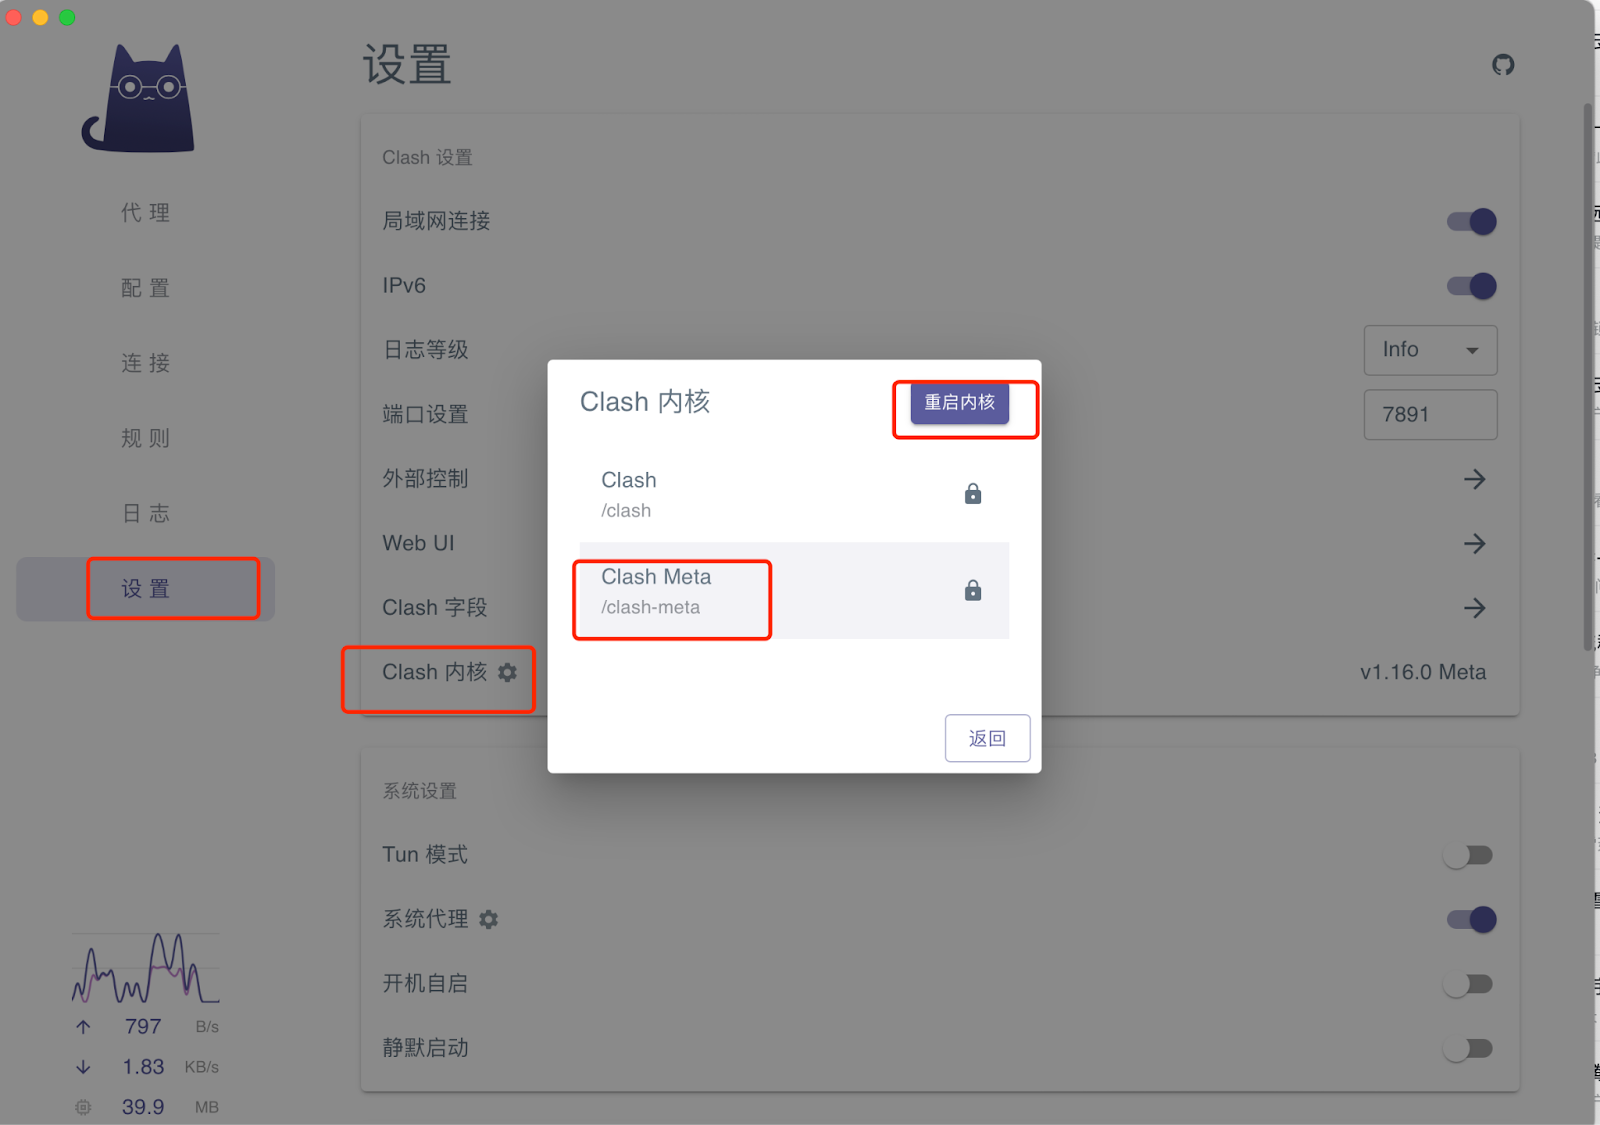Viewport: 1600px width, 1125px height.
Task: Open the gear icon next to Clash 内核
Action: pyautogui.click(x=508, y=672)
